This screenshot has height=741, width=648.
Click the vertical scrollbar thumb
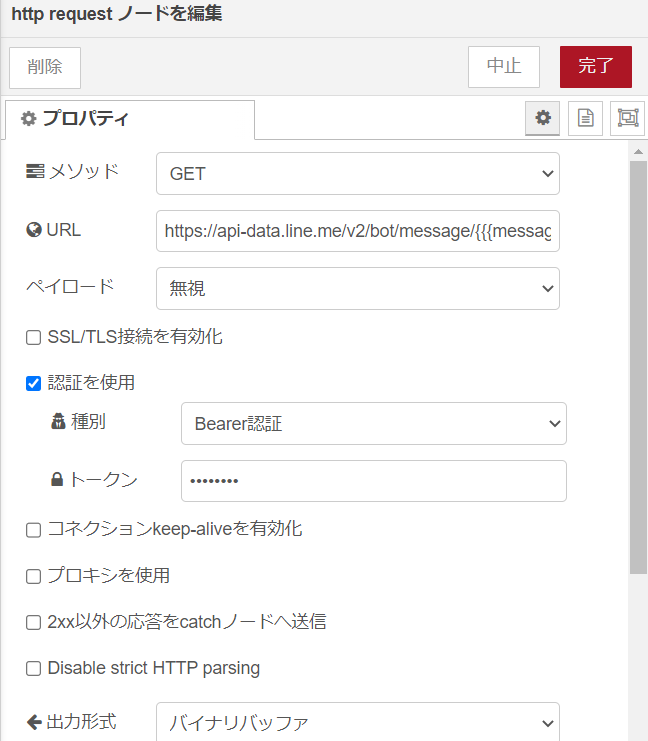[x=638, y=367]
